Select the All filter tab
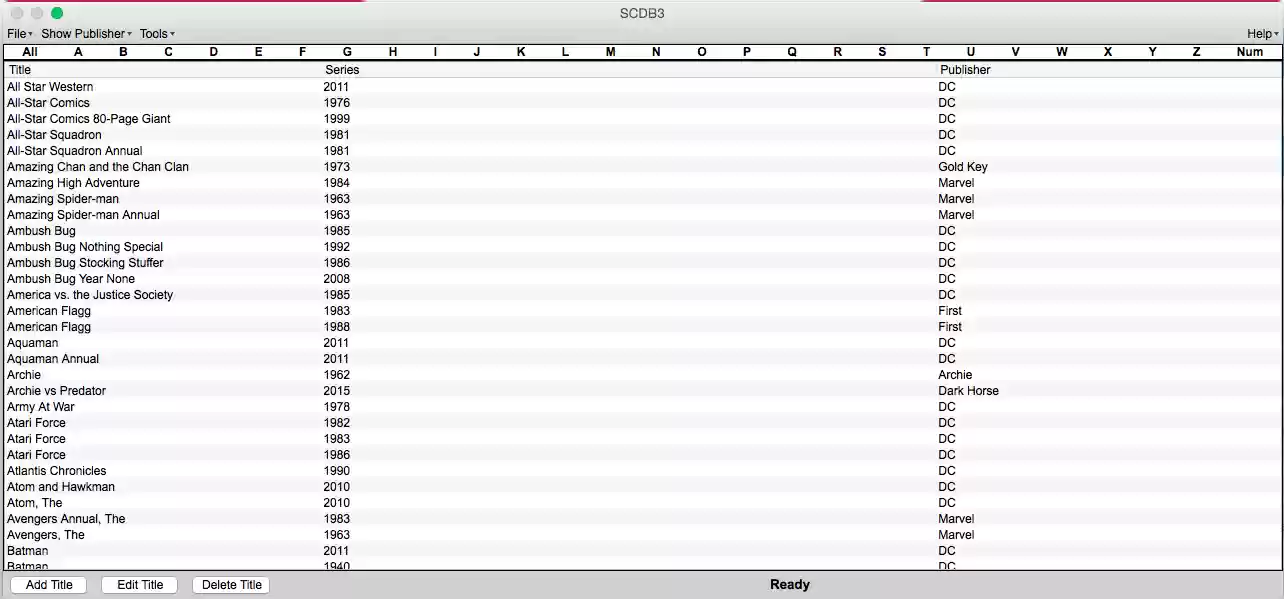1284x599 pixels. pyautogui.click(x=30, y=52)
